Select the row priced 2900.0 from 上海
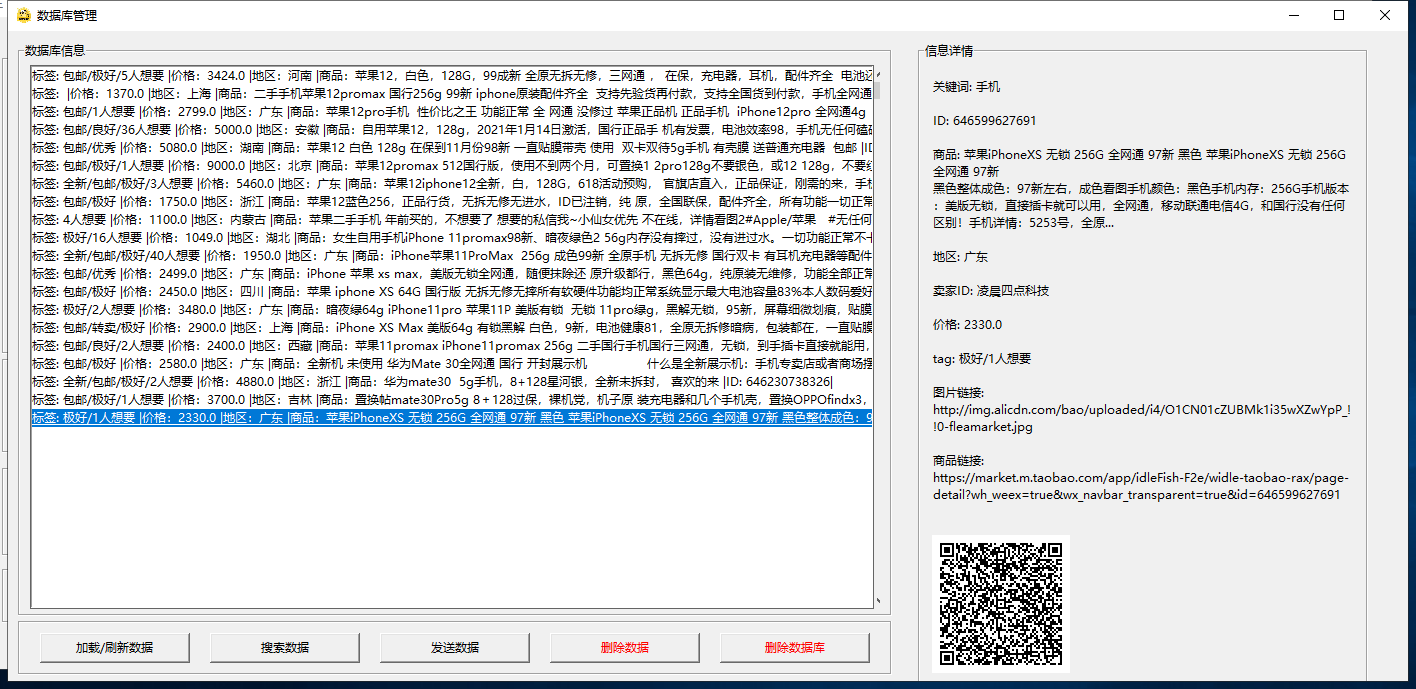 452,327
